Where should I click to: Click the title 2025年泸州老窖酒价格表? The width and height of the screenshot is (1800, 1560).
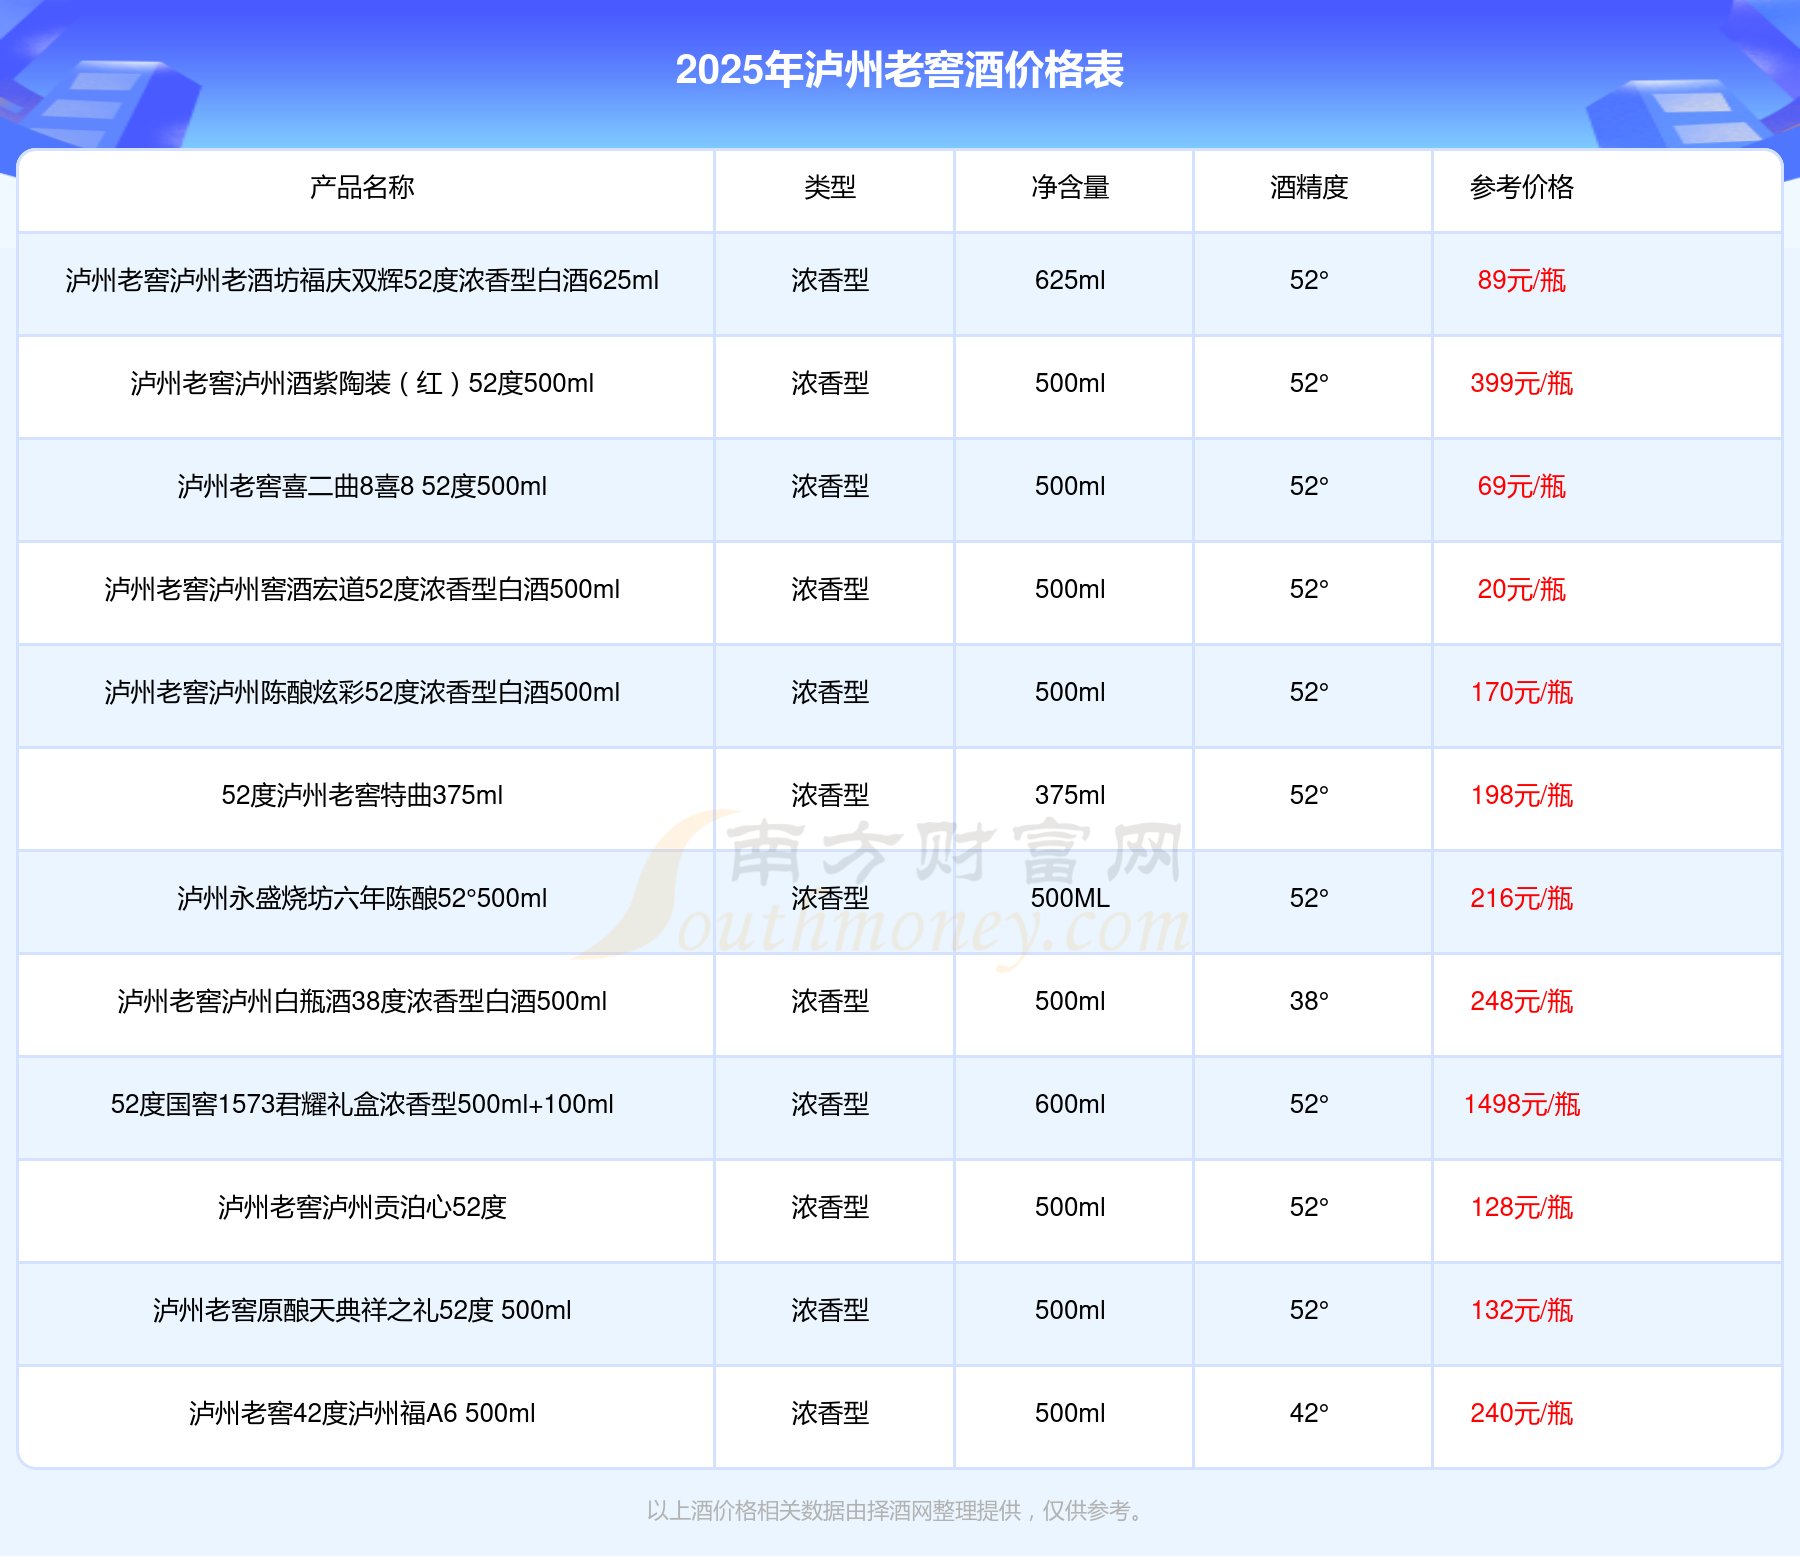pos(899,70)
